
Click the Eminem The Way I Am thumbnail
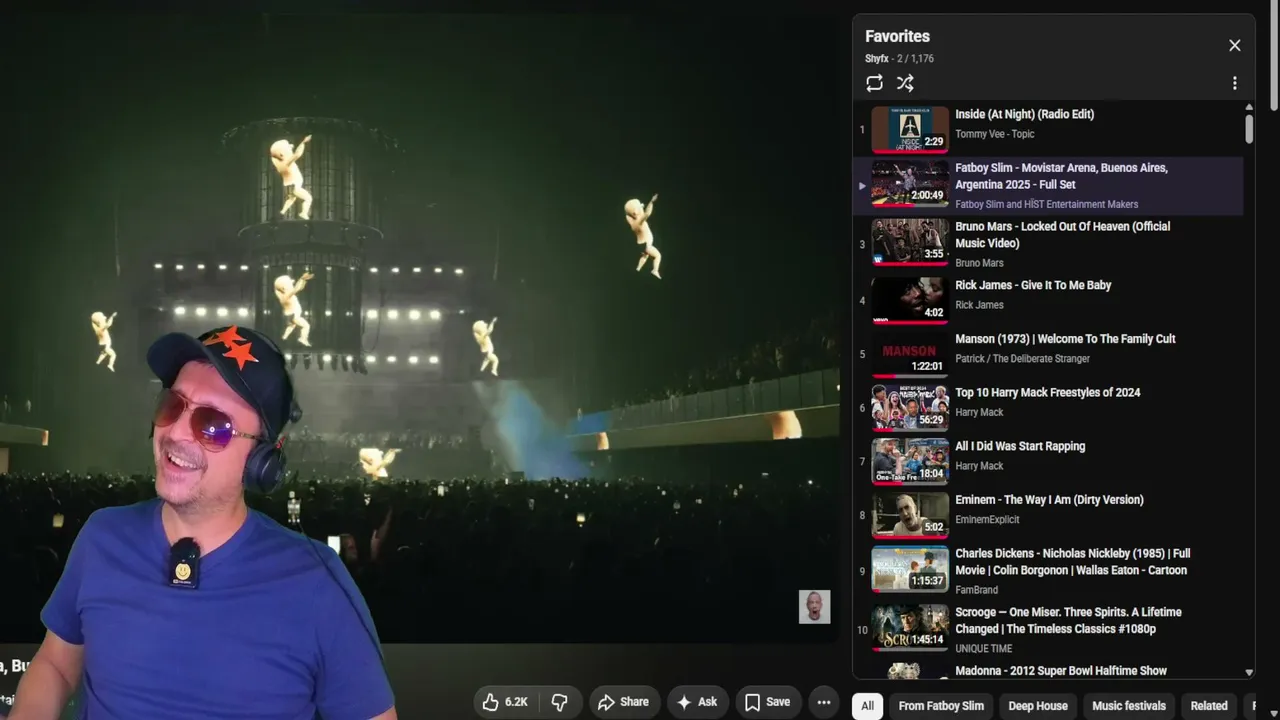coord(910,516)
